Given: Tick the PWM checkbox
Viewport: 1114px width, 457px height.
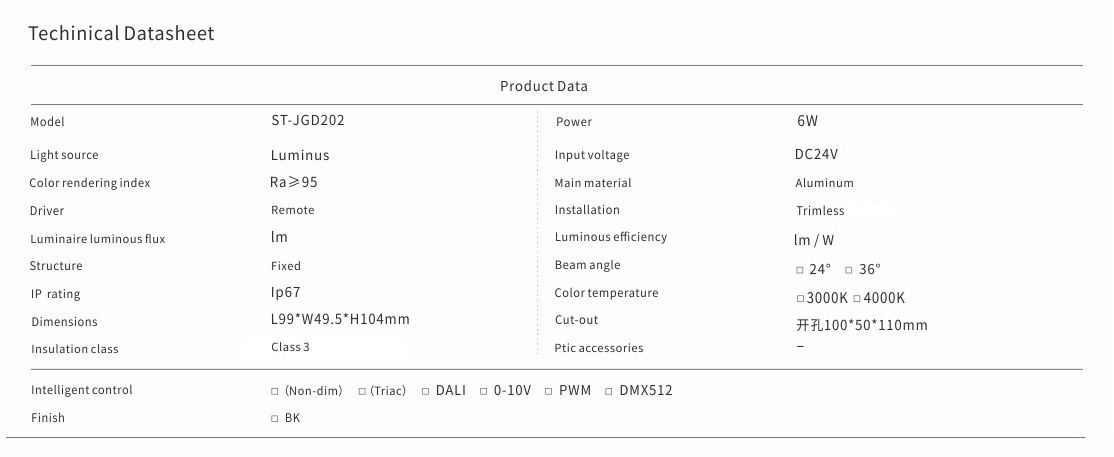Looking at the screenshot, I should pyautogui.click(x=549, y=391).
